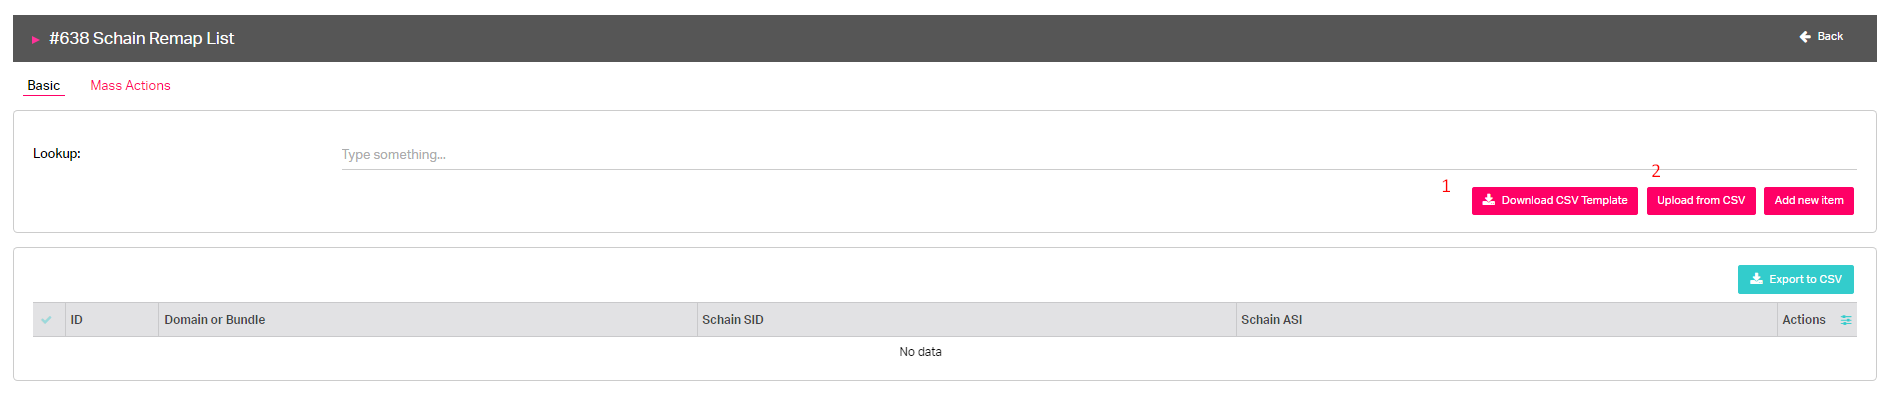
Task: Focus the Lookup search field
Action: point(1099,155)
